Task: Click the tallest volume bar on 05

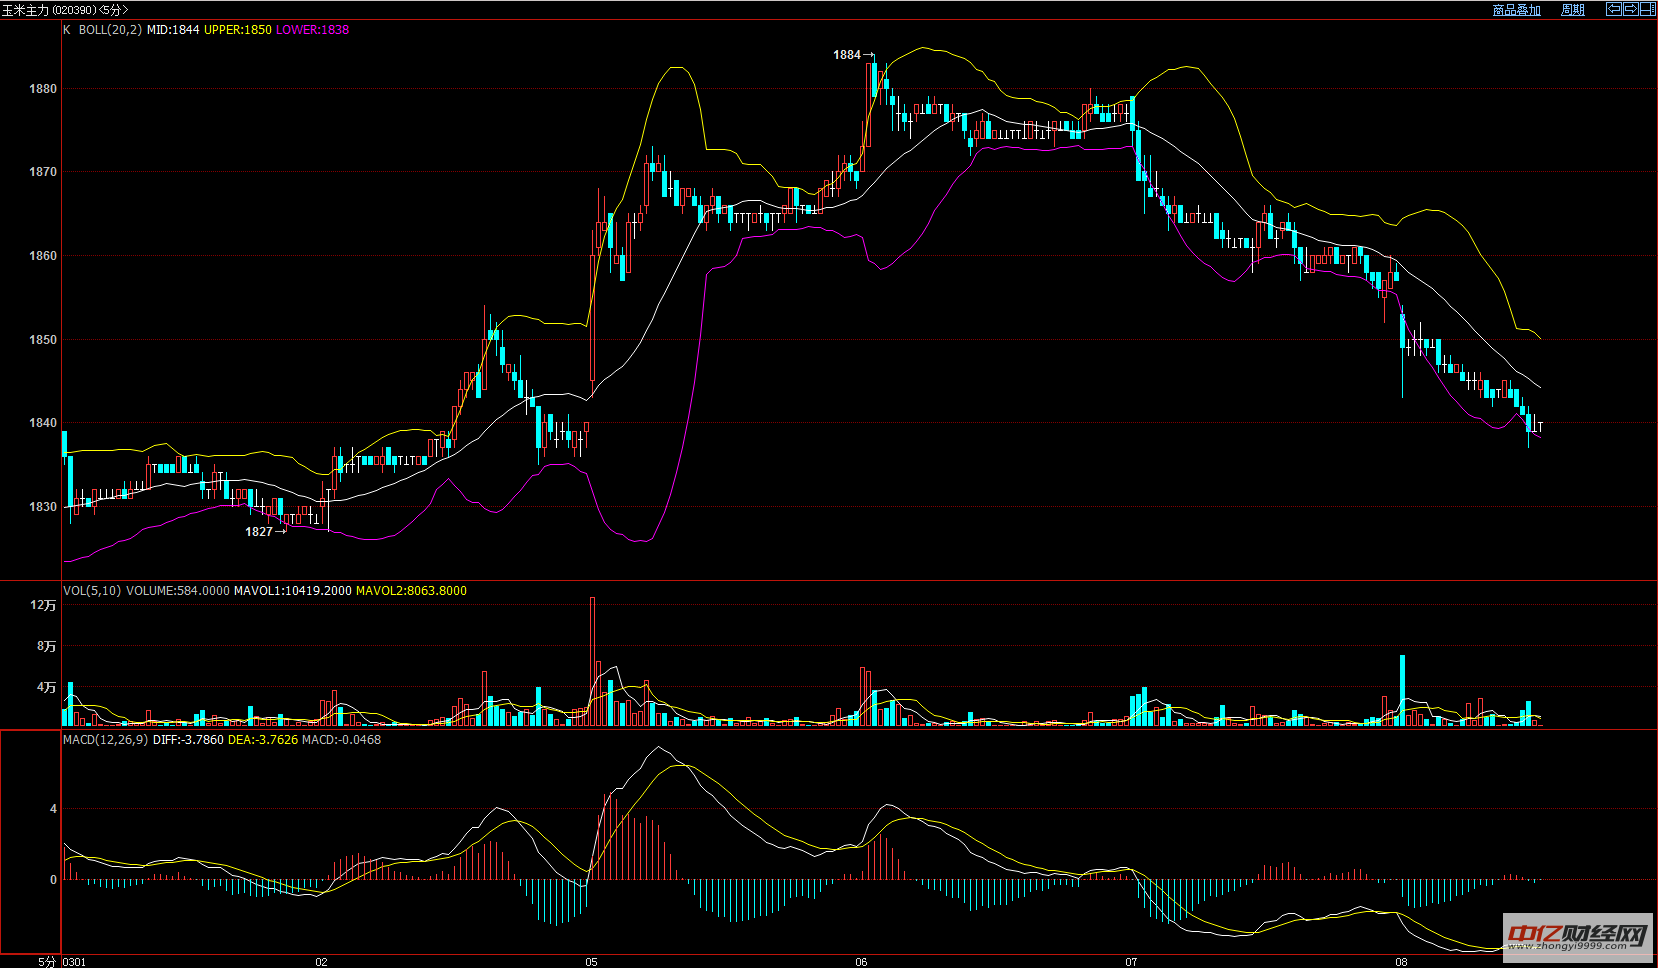Action: [592, 661]
